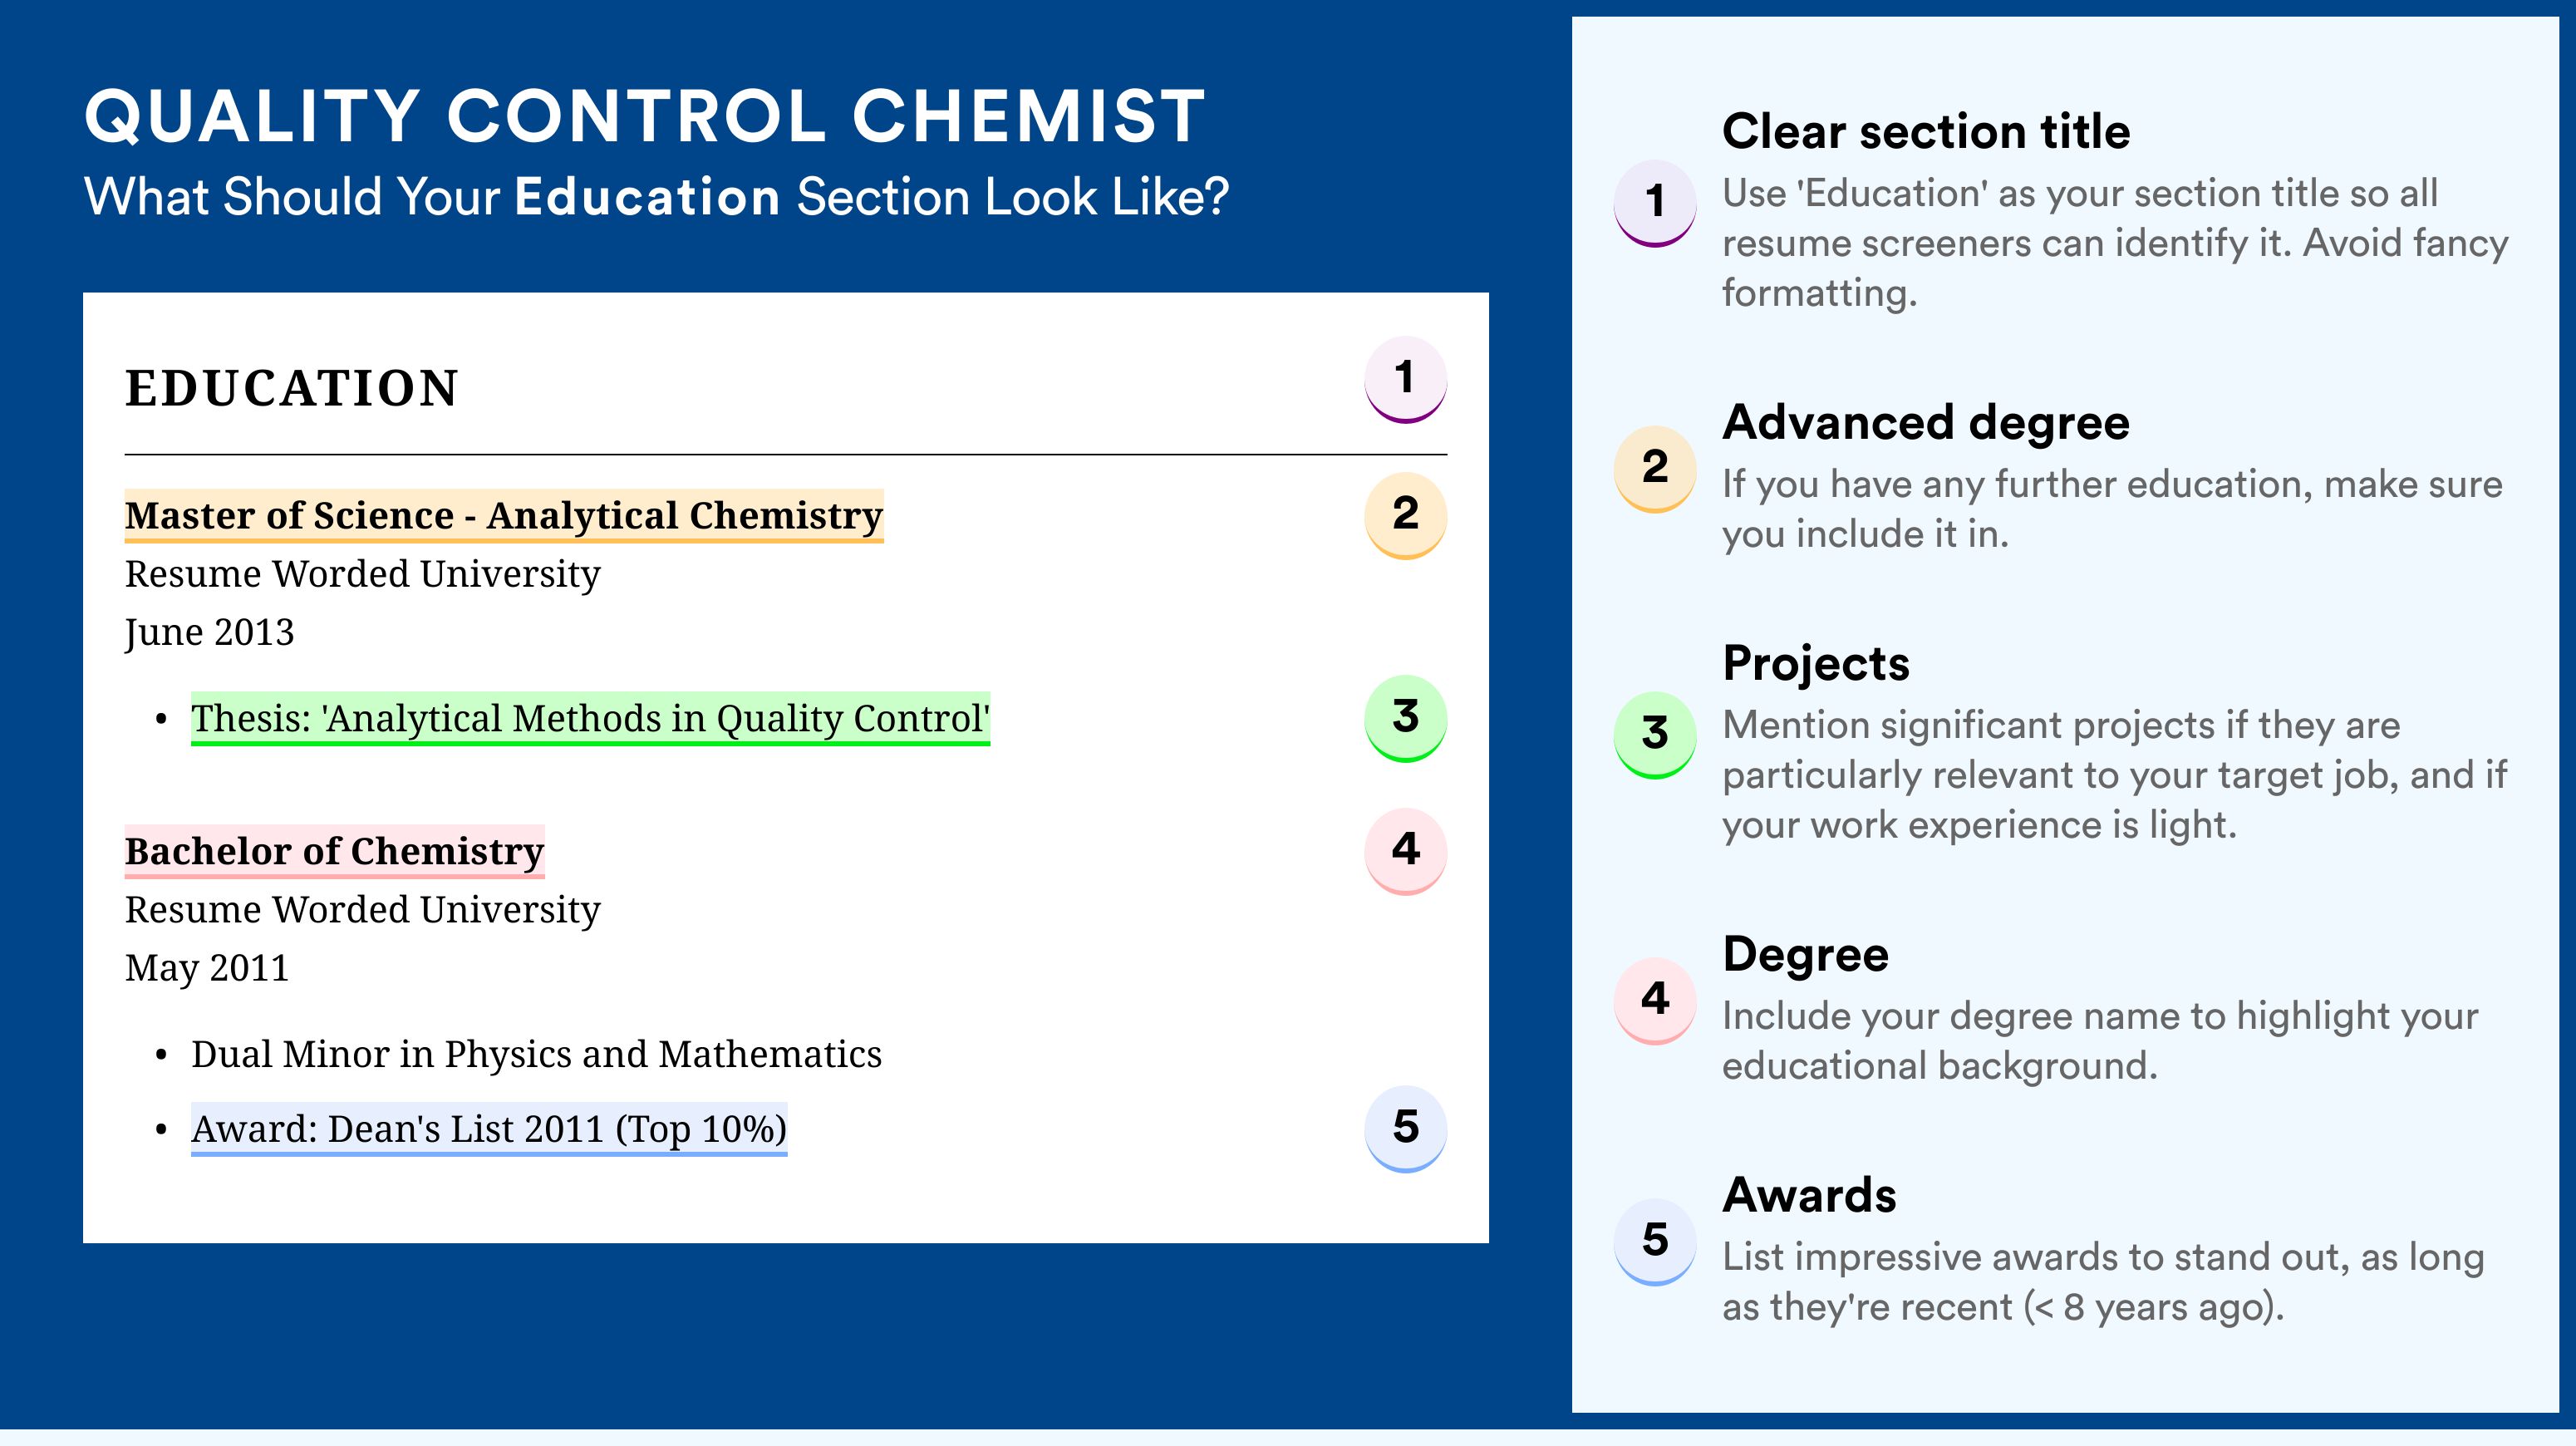Click the Clear section title heading

[1926, 132]
